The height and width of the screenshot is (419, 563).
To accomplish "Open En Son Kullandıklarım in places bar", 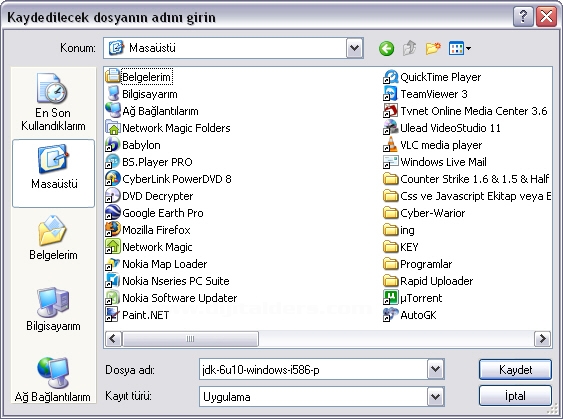I will click(x=53, y=102).
